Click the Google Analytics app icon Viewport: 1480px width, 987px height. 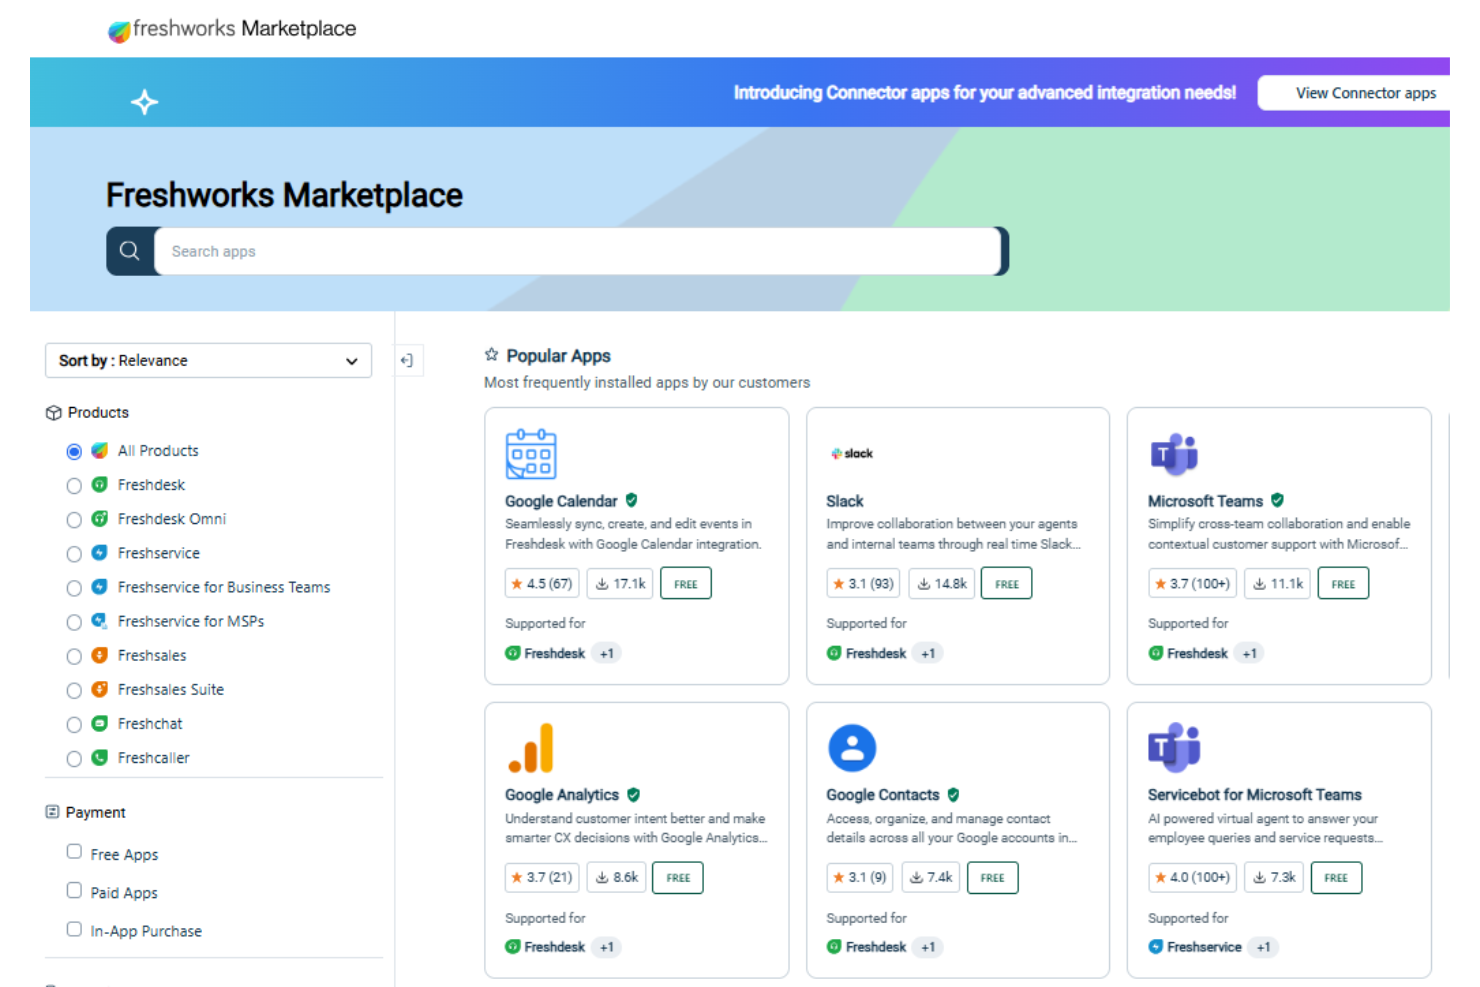coord(531,748)
